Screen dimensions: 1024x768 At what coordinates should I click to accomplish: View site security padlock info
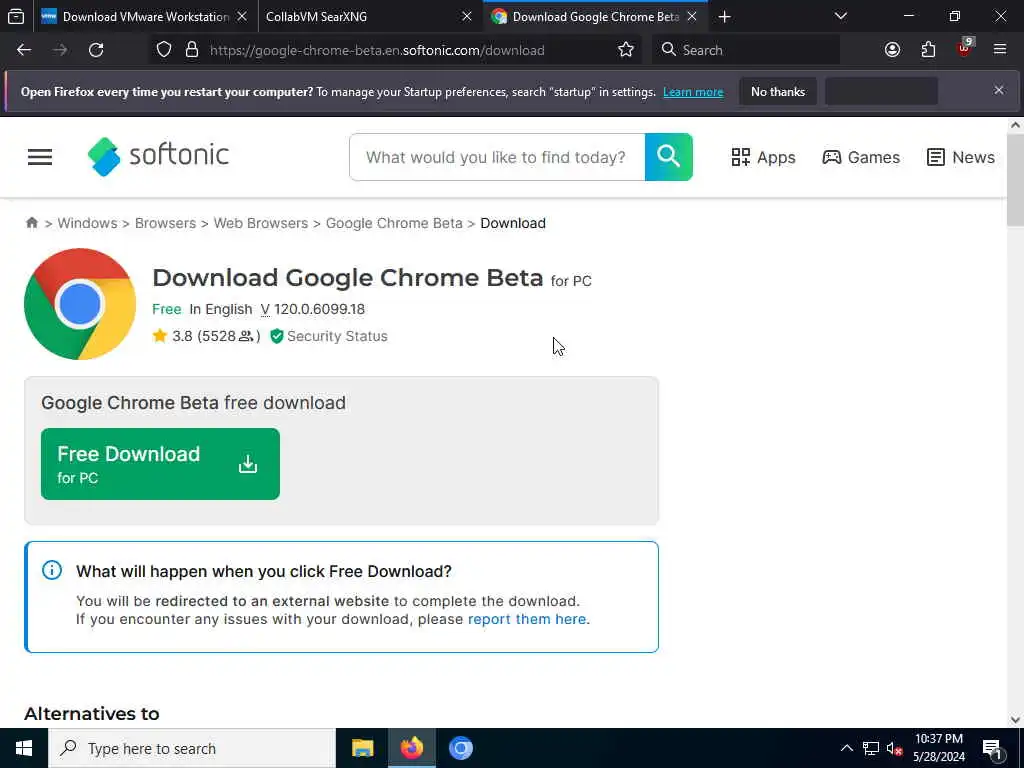192,50
